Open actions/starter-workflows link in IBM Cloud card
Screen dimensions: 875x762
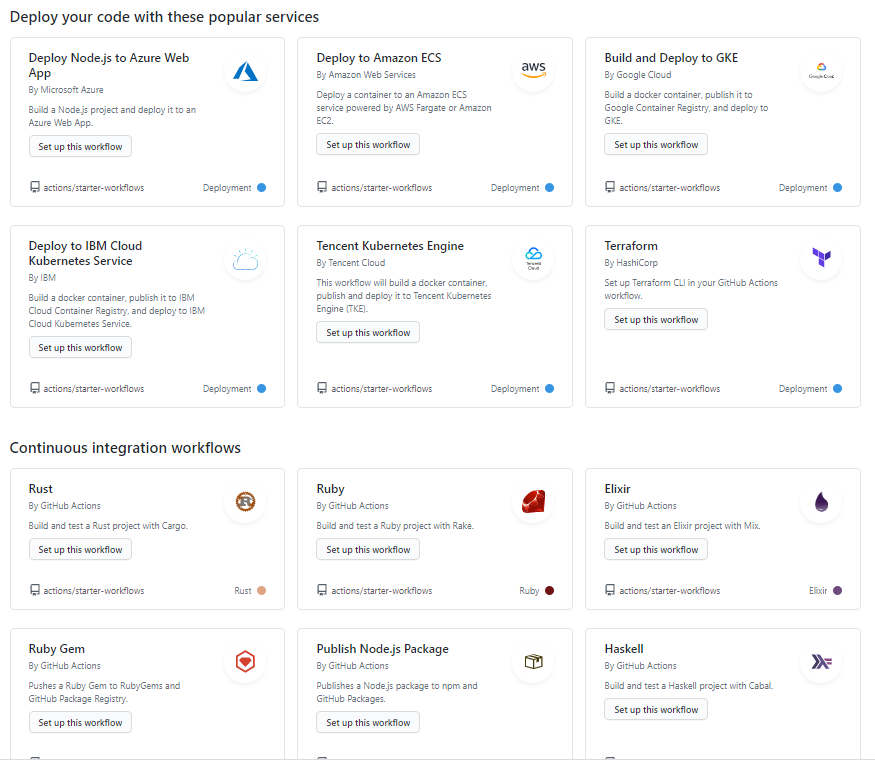click(94, 389)
